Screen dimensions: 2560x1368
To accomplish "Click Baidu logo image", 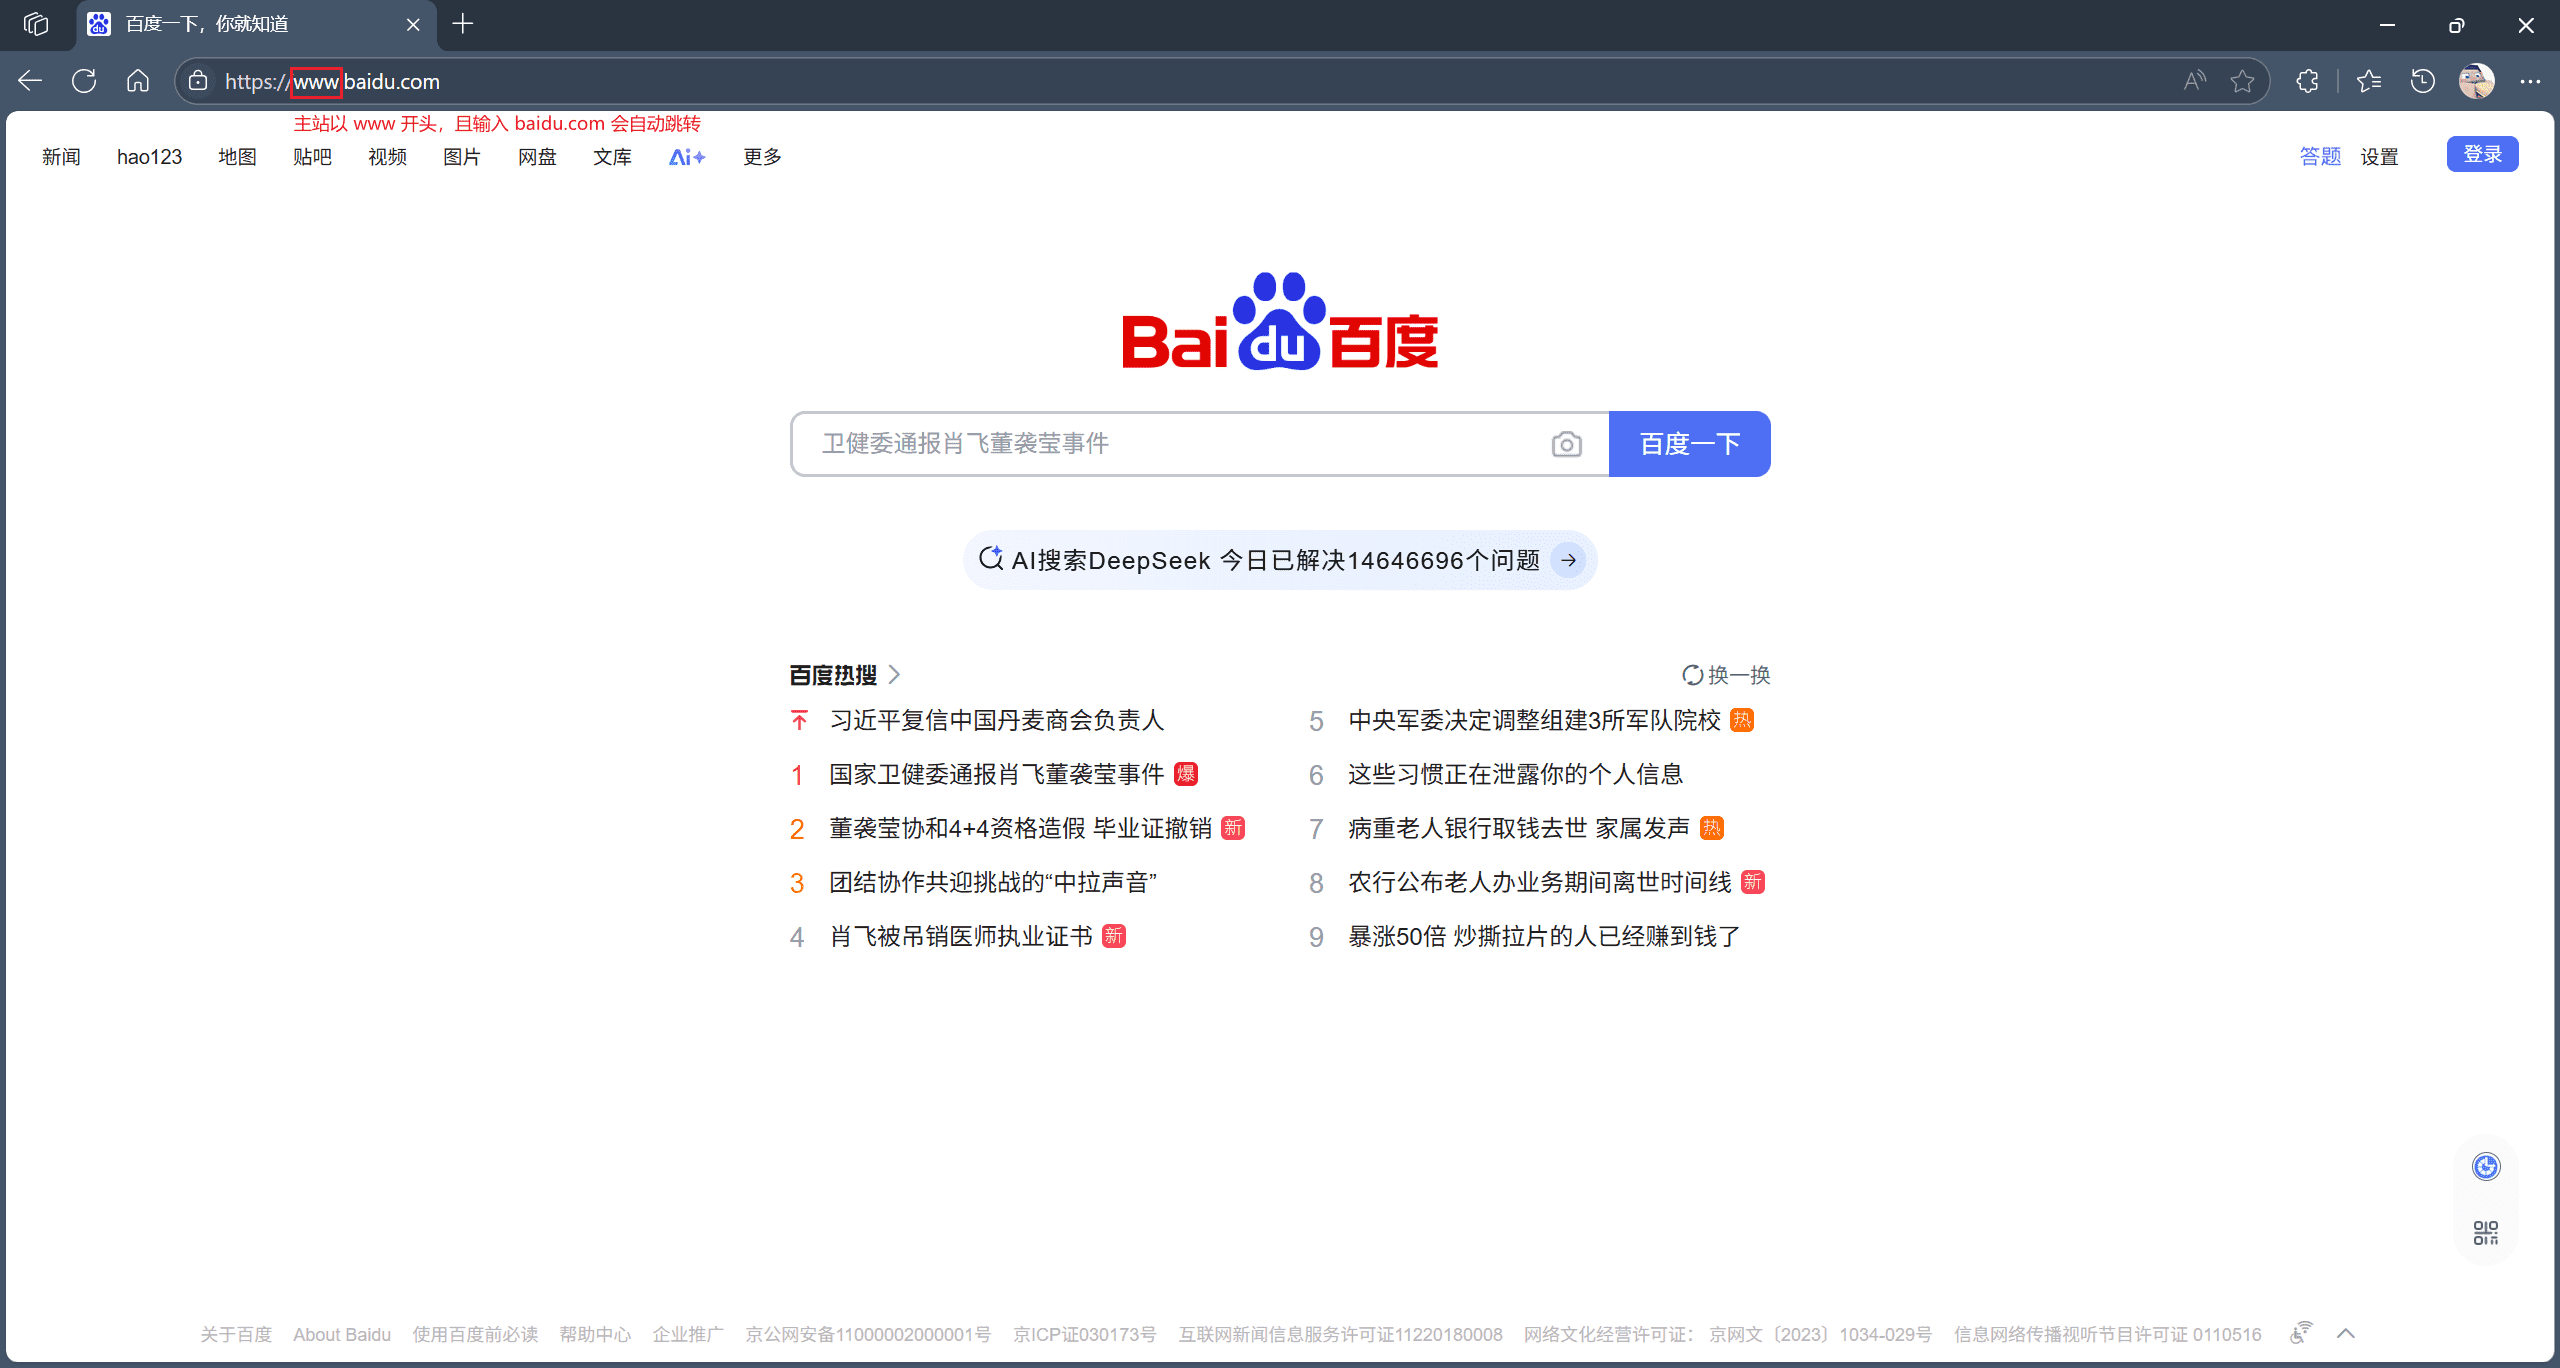I will pos(1280,321).
